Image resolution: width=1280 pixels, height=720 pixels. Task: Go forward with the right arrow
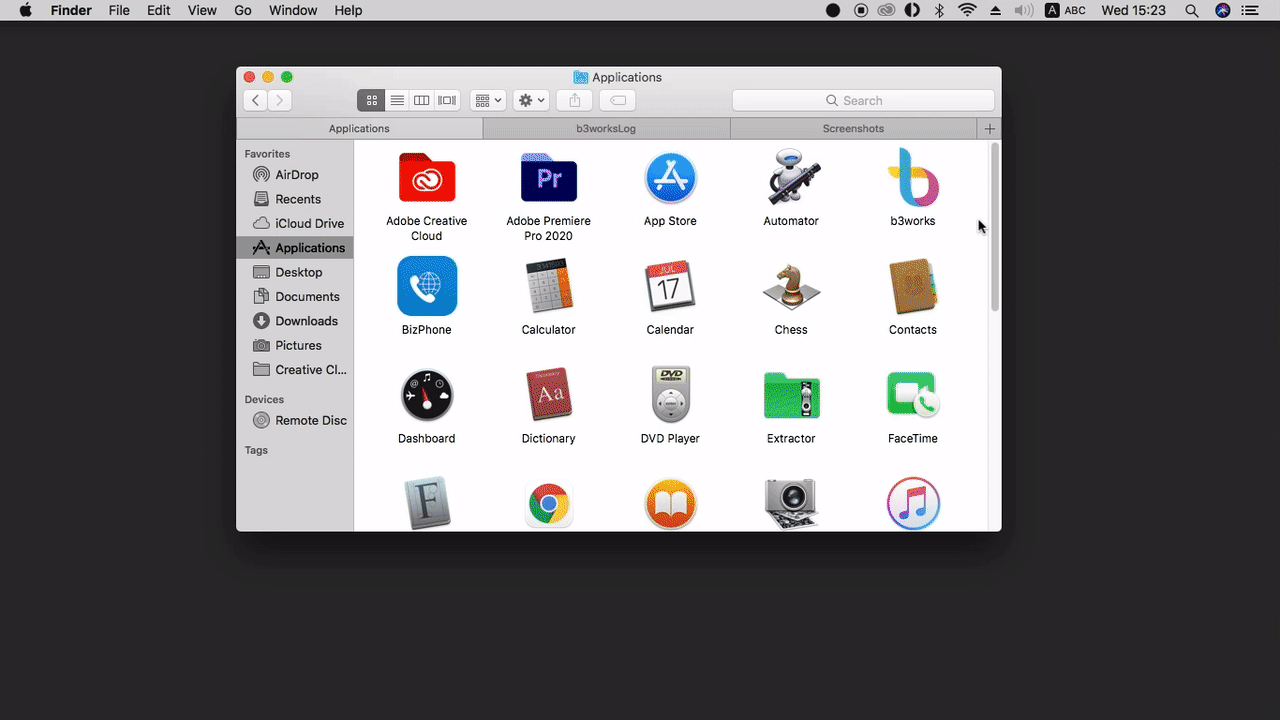[x=280, y=100]
